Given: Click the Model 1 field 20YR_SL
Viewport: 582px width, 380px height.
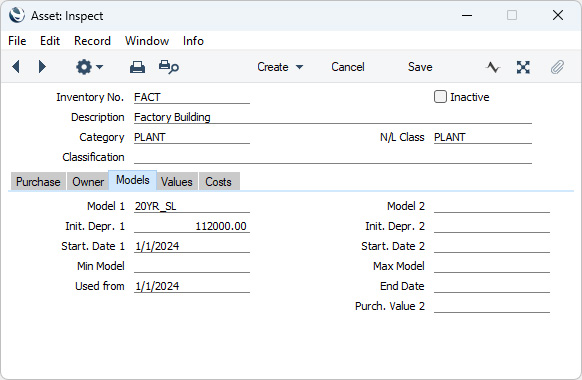Looking at the screenshot, I should (x=192, y=206).
